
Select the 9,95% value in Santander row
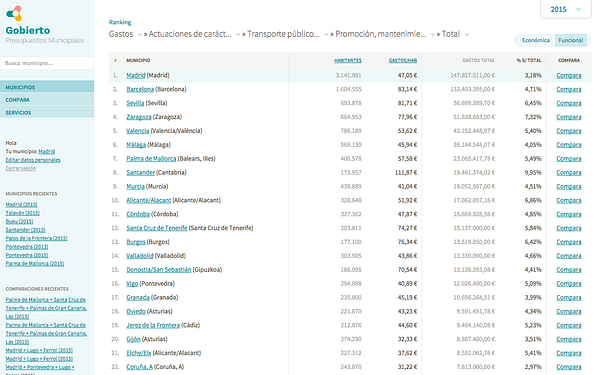[x=533, y=173]
